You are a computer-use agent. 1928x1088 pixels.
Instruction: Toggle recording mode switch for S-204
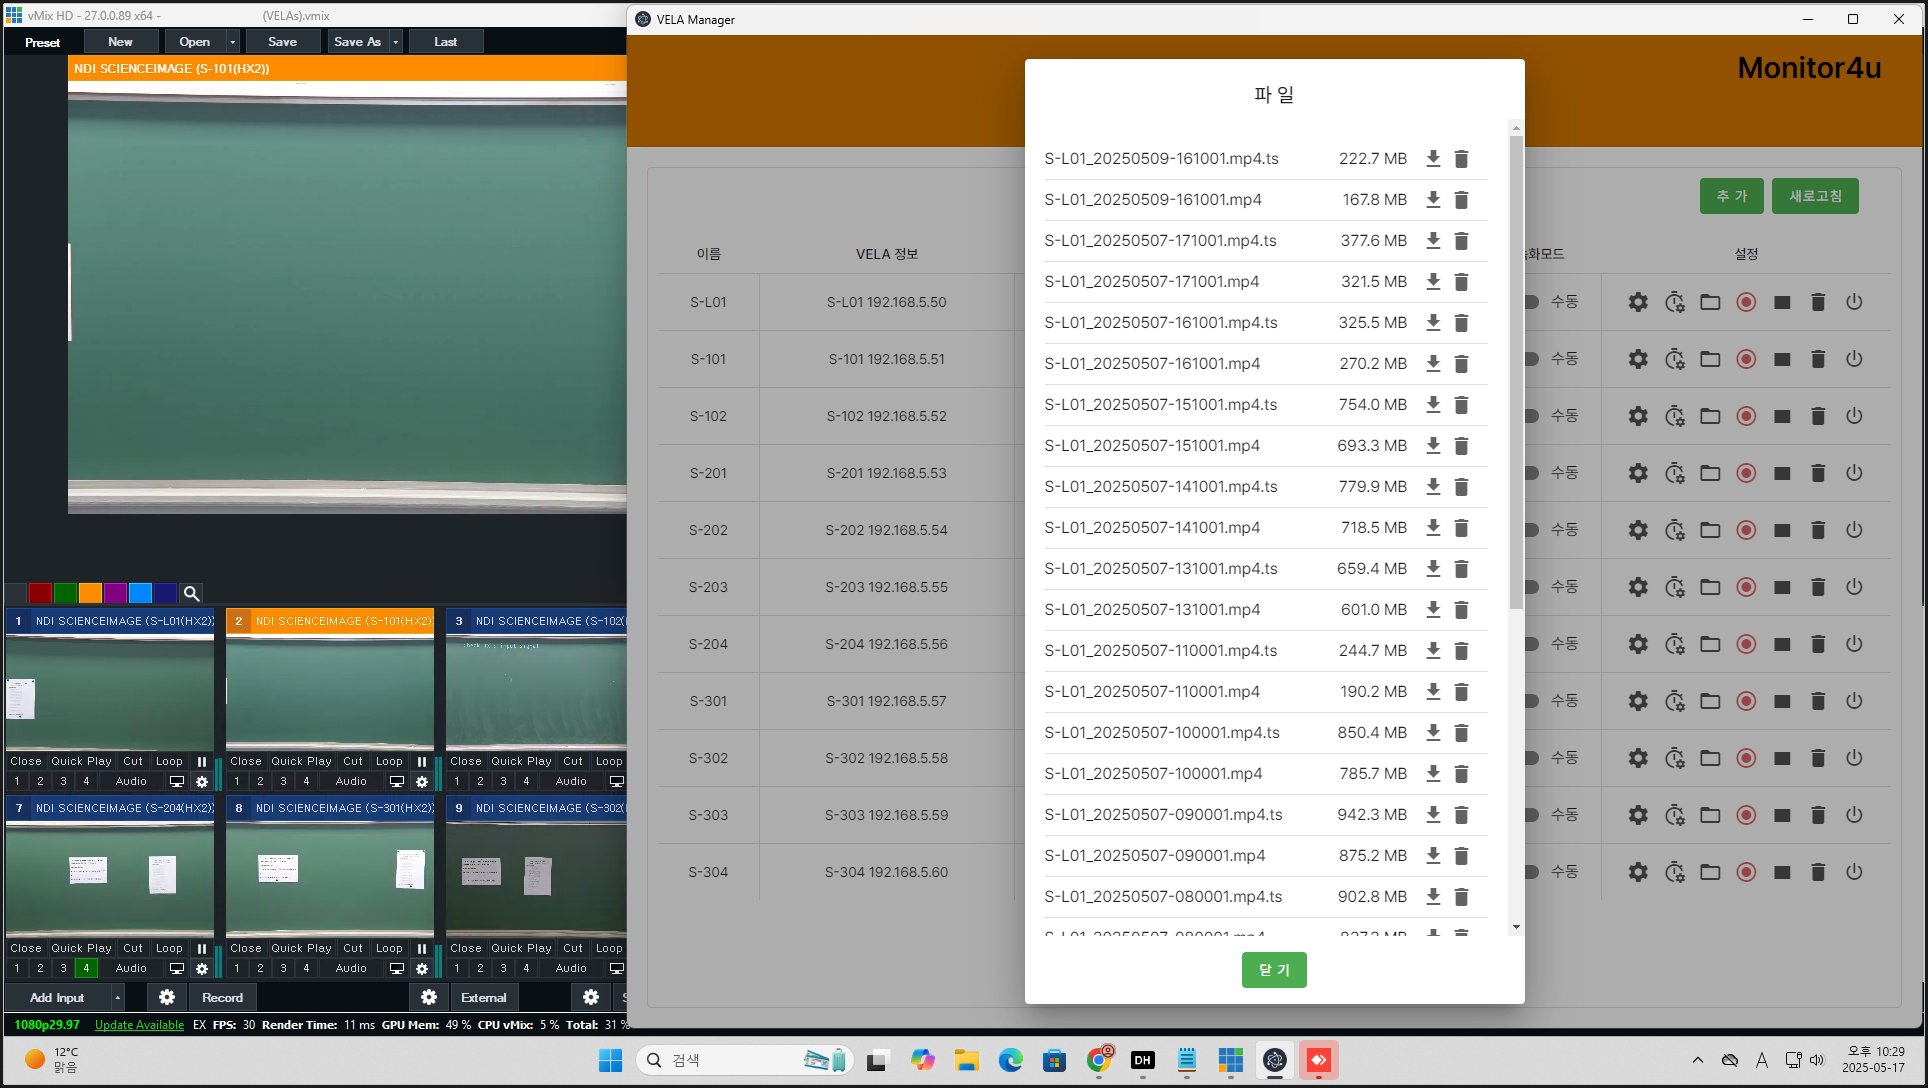pos(1531,644)
